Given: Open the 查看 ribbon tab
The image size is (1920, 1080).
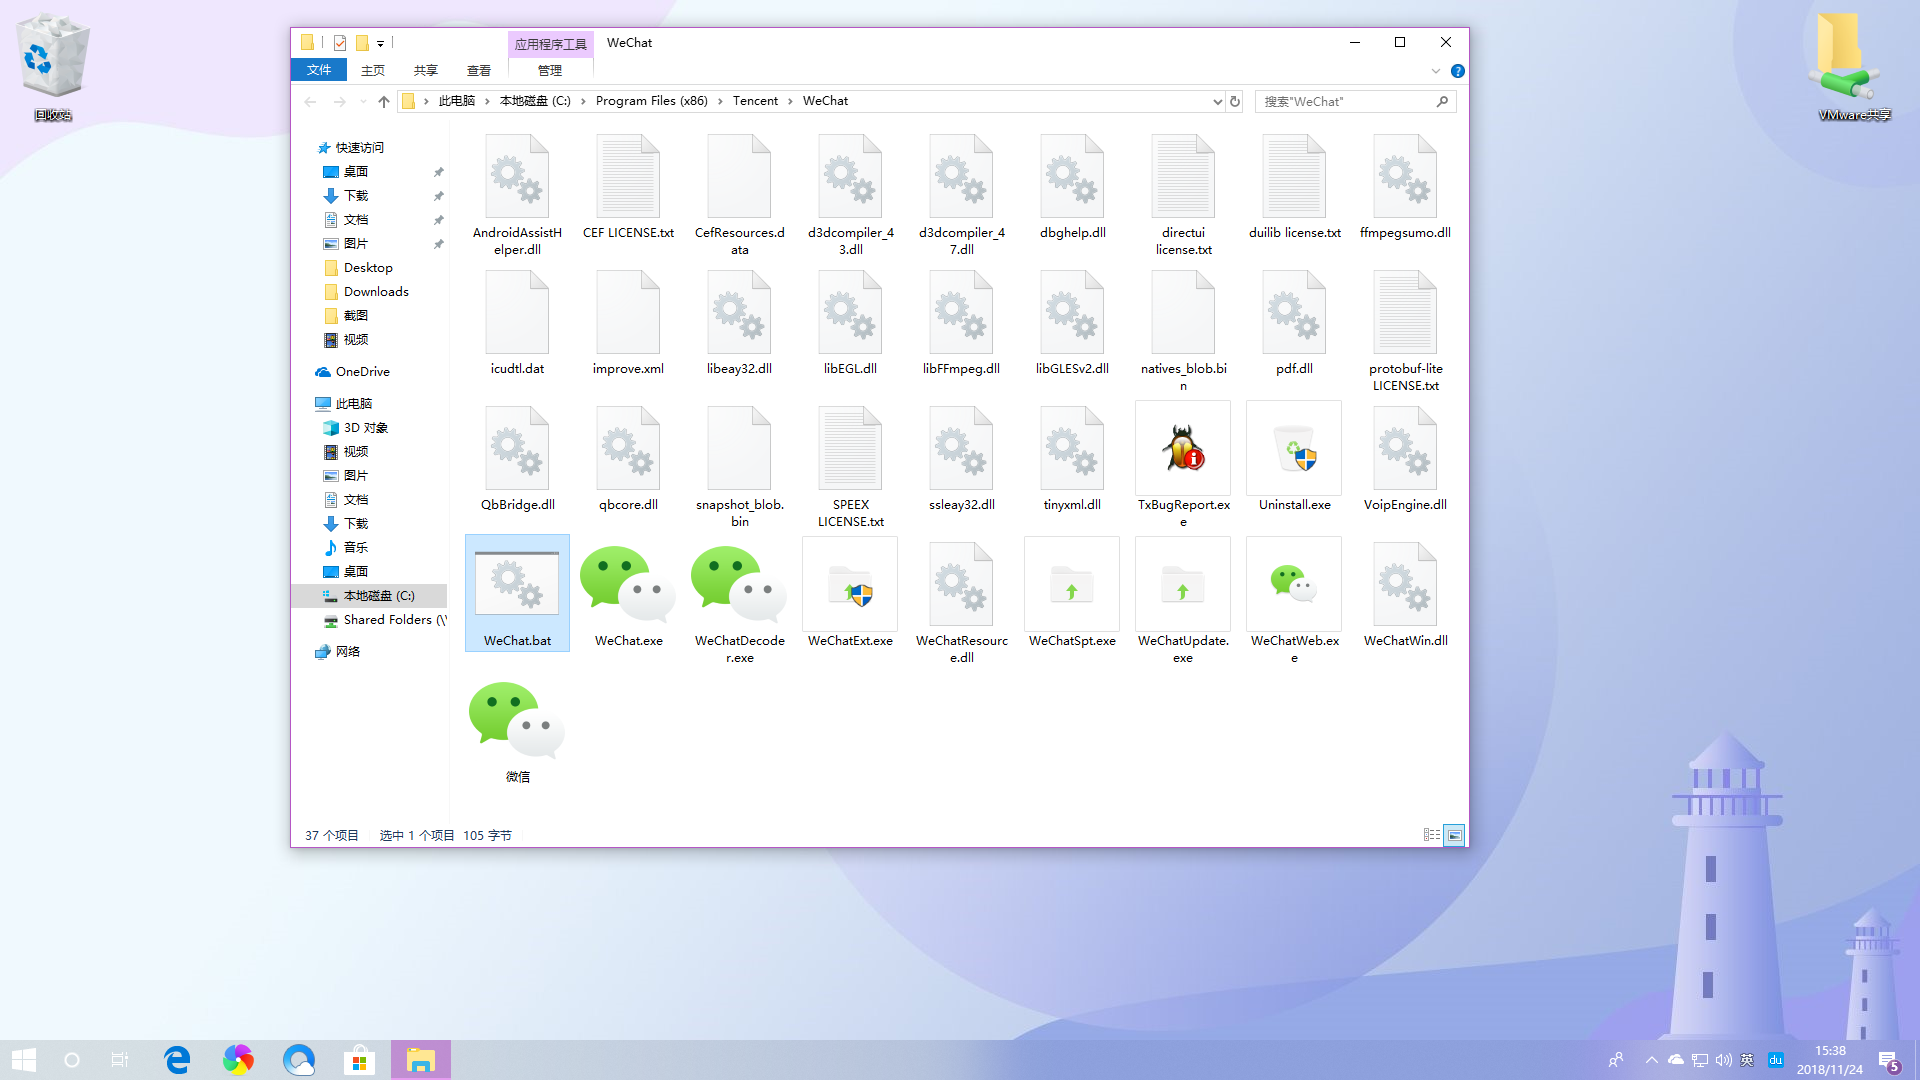Looking at the screenshot, I should click(x=478, y=70).
